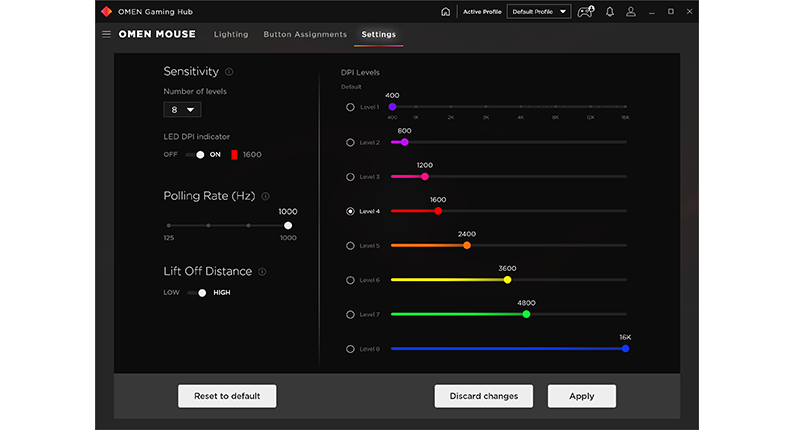The height and width of the screenshot is (430, 795).
Task: Click the Reset to default button
Action: click(x=227, y=396)
